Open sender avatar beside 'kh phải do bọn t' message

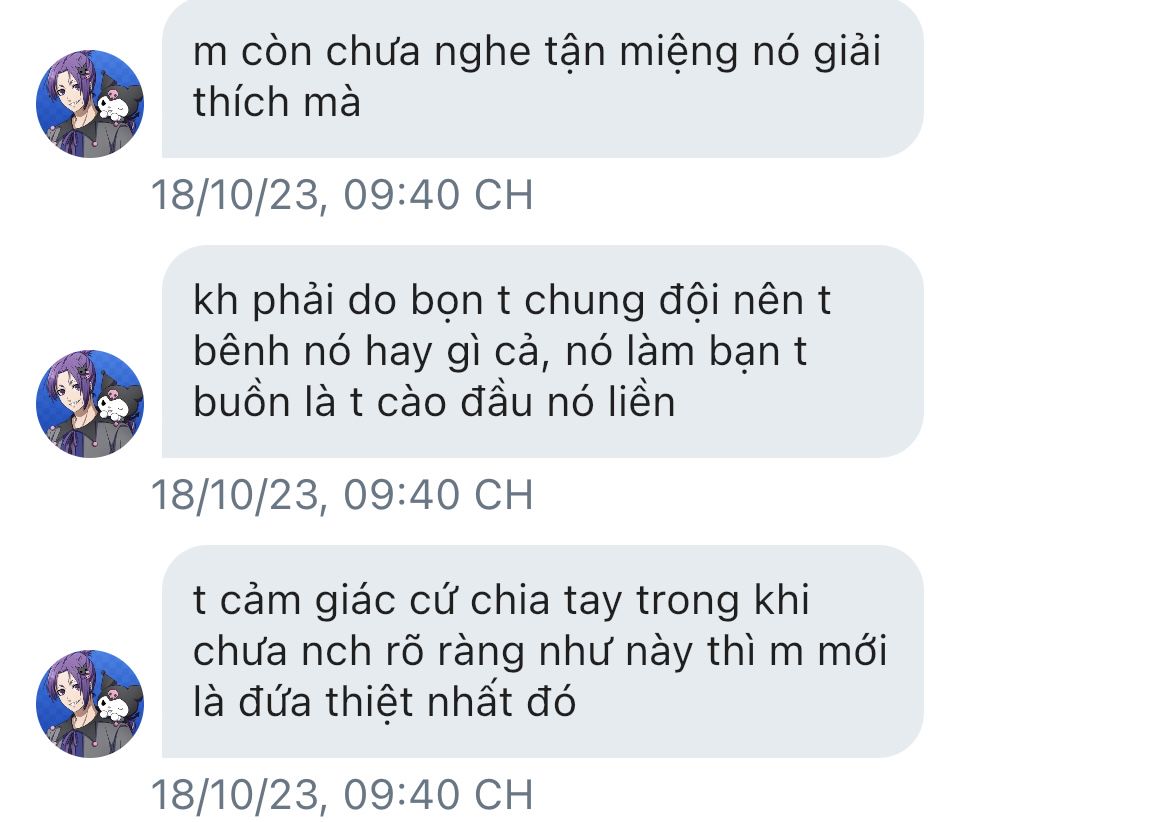pos(90,404)
